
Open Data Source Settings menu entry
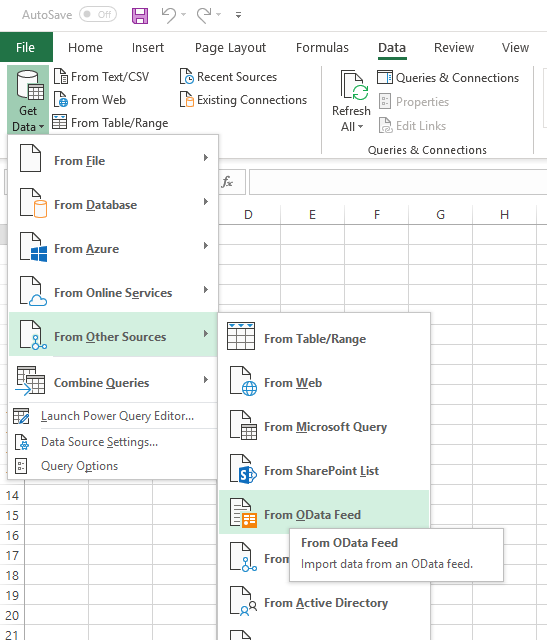pyautogui.click(x=113, y=442)
